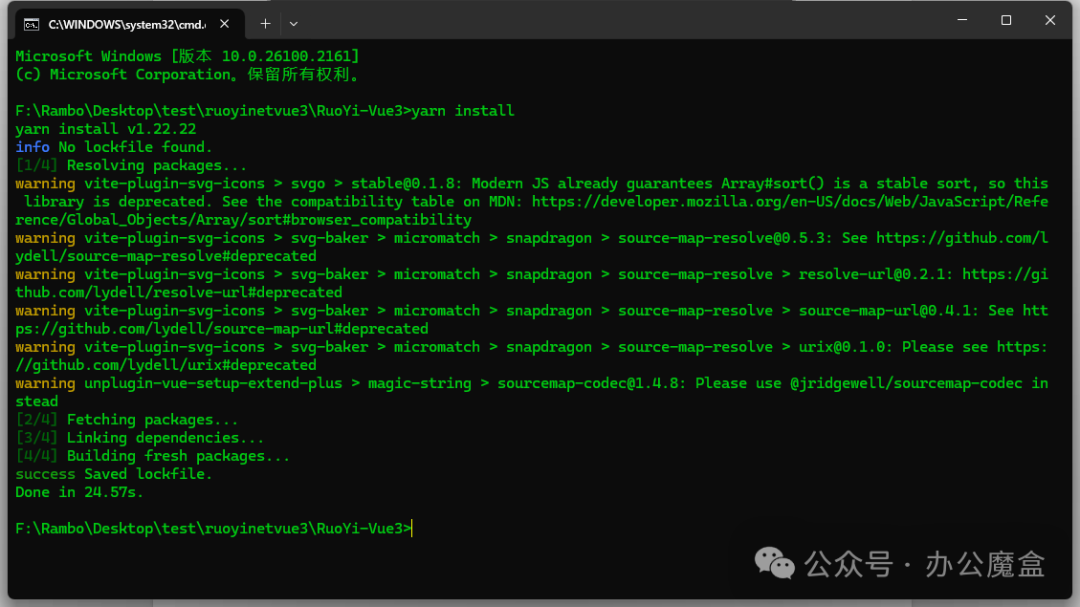Click '[2/4] Fetching packages...' line

coord(127,420)
